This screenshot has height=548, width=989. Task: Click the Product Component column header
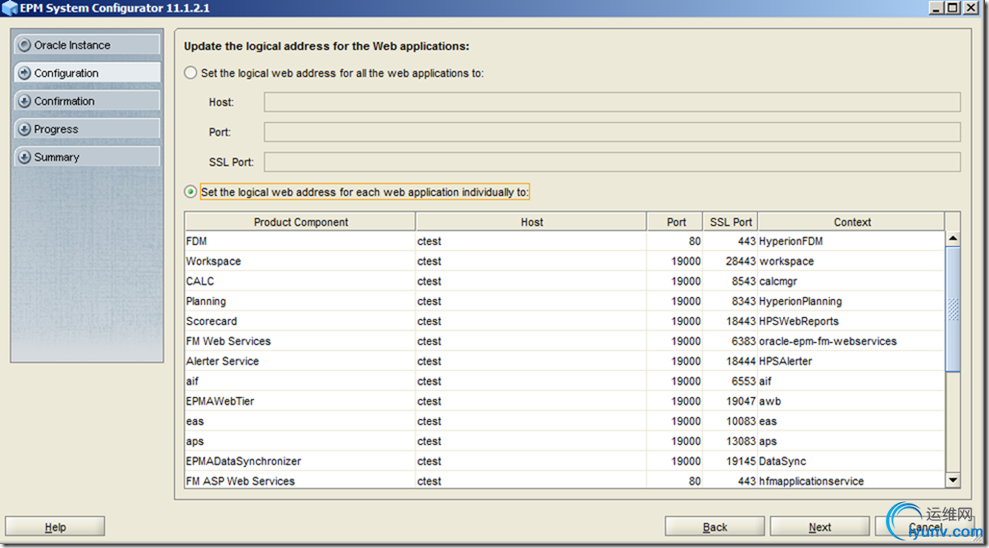[x=300, y=222]
